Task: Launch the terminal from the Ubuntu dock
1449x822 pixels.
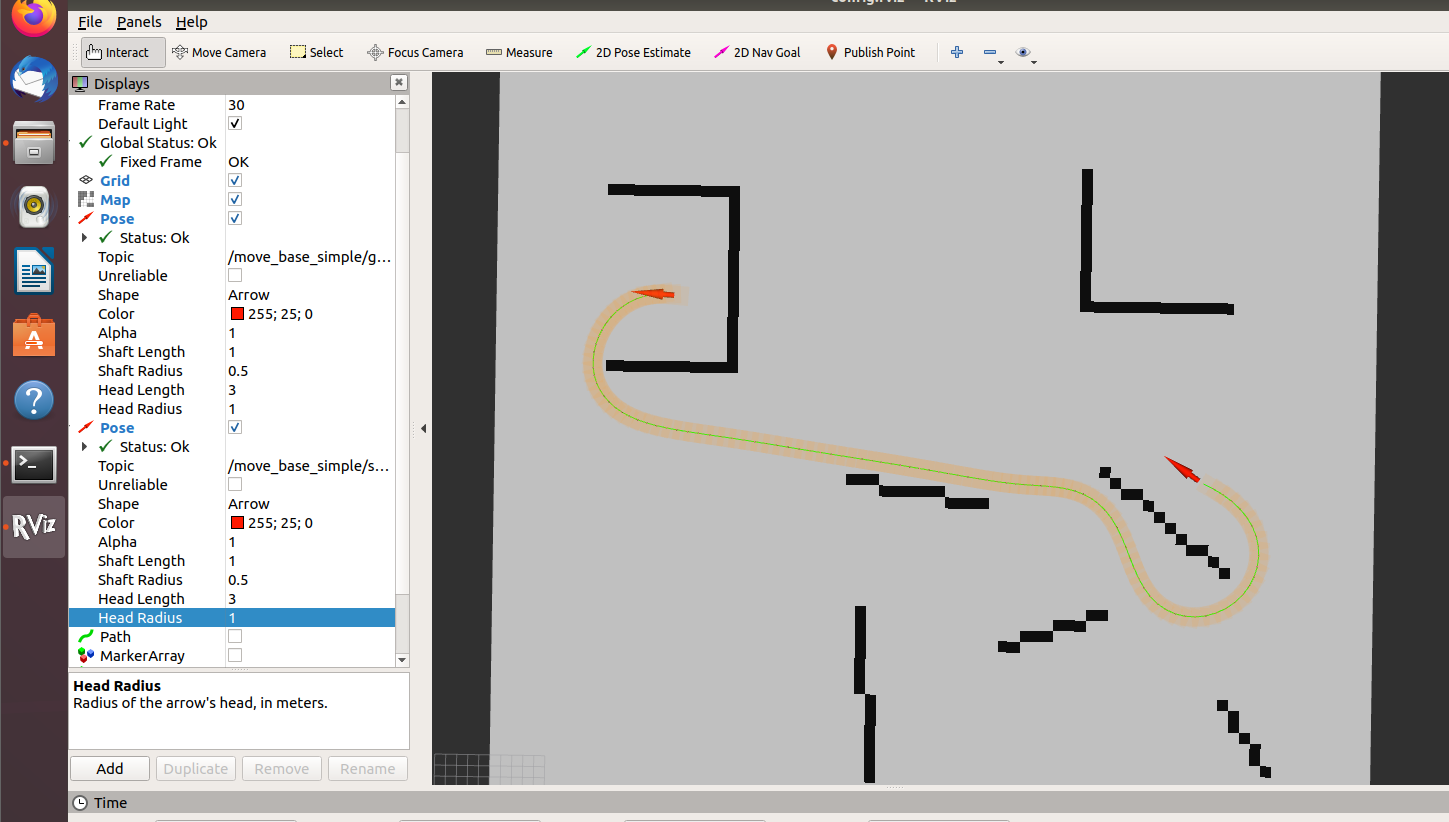Action: click(x=33, y=464)
